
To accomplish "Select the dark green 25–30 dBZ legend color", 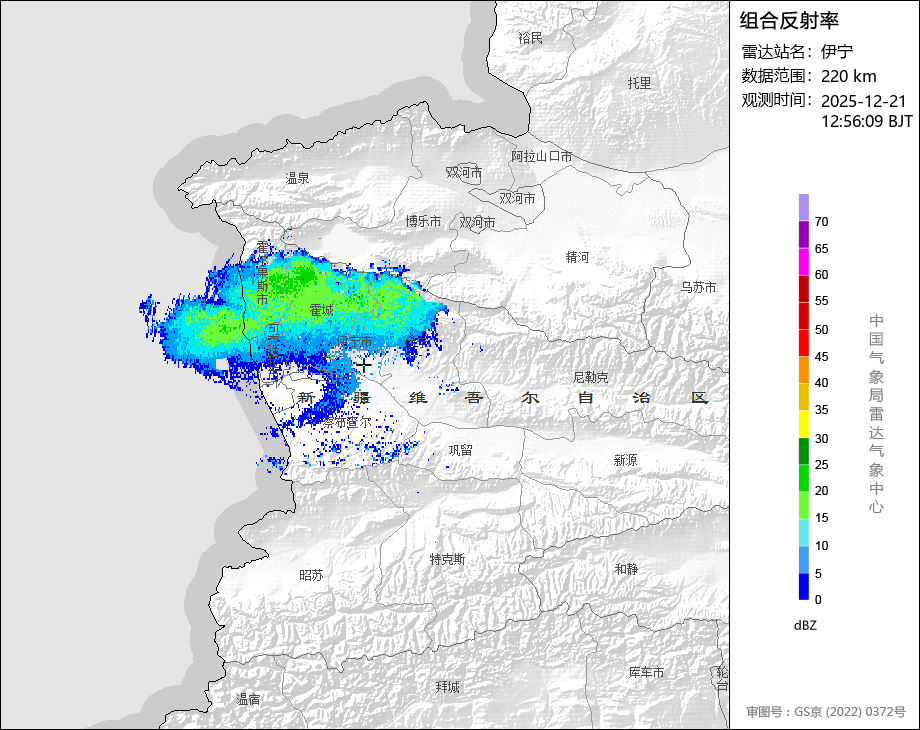I will (803, 451).
